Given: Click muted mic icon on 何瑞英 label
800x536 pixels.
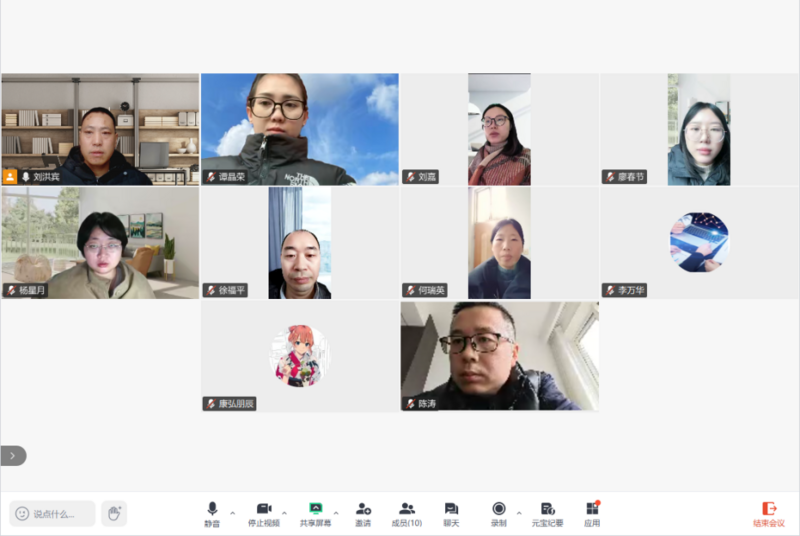Looking at the screenshot, I should (x=411, y=291).
